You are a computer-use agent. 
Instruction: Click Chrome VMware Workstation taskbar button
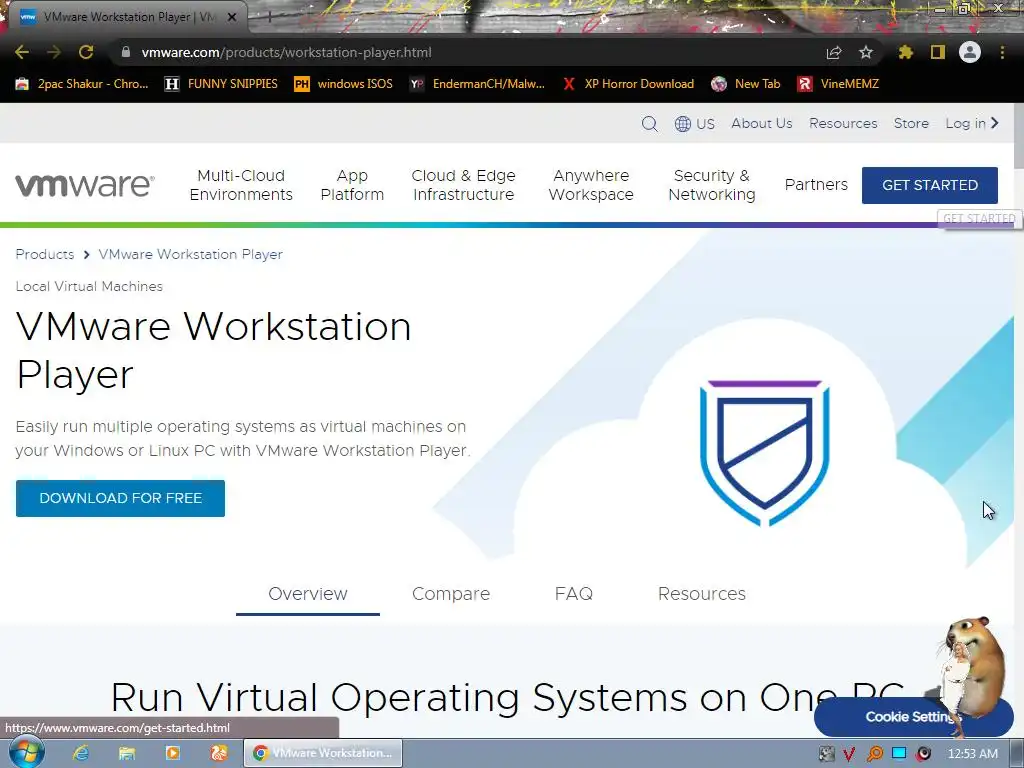(323, 753)
